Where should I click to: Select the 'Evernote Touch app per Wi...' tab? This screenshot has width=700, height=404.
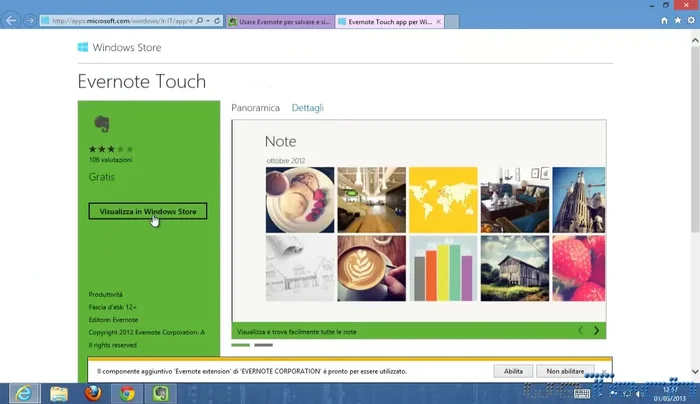click(385, 21)
